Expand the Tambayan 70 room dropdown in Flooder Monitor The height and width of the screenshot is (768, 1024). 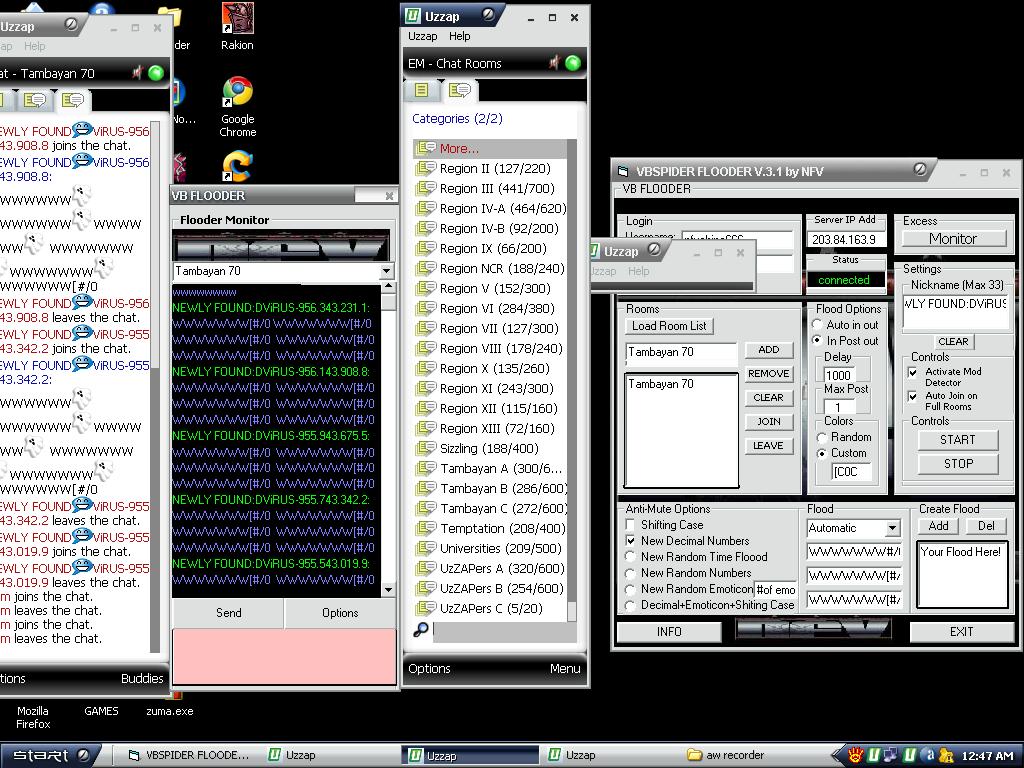tap(387, 271)
